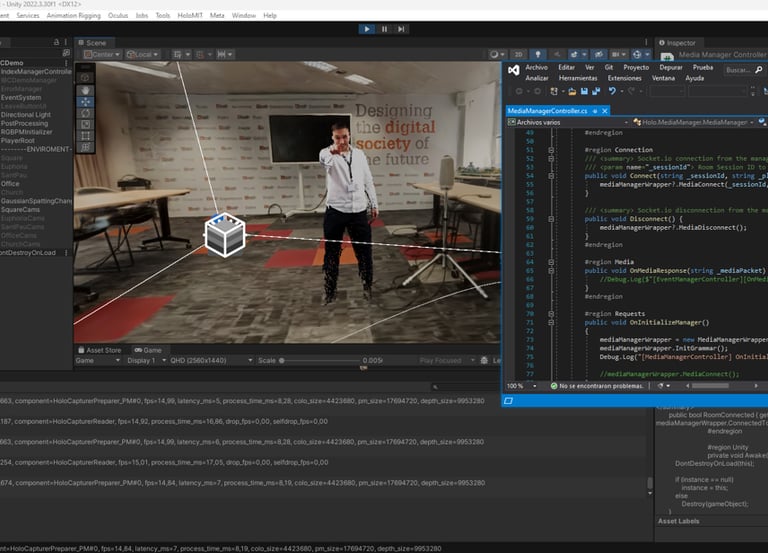Viewport: 768px width, 553px height.
Task: Collapse Media region at line 64
Action: (551, 262)
